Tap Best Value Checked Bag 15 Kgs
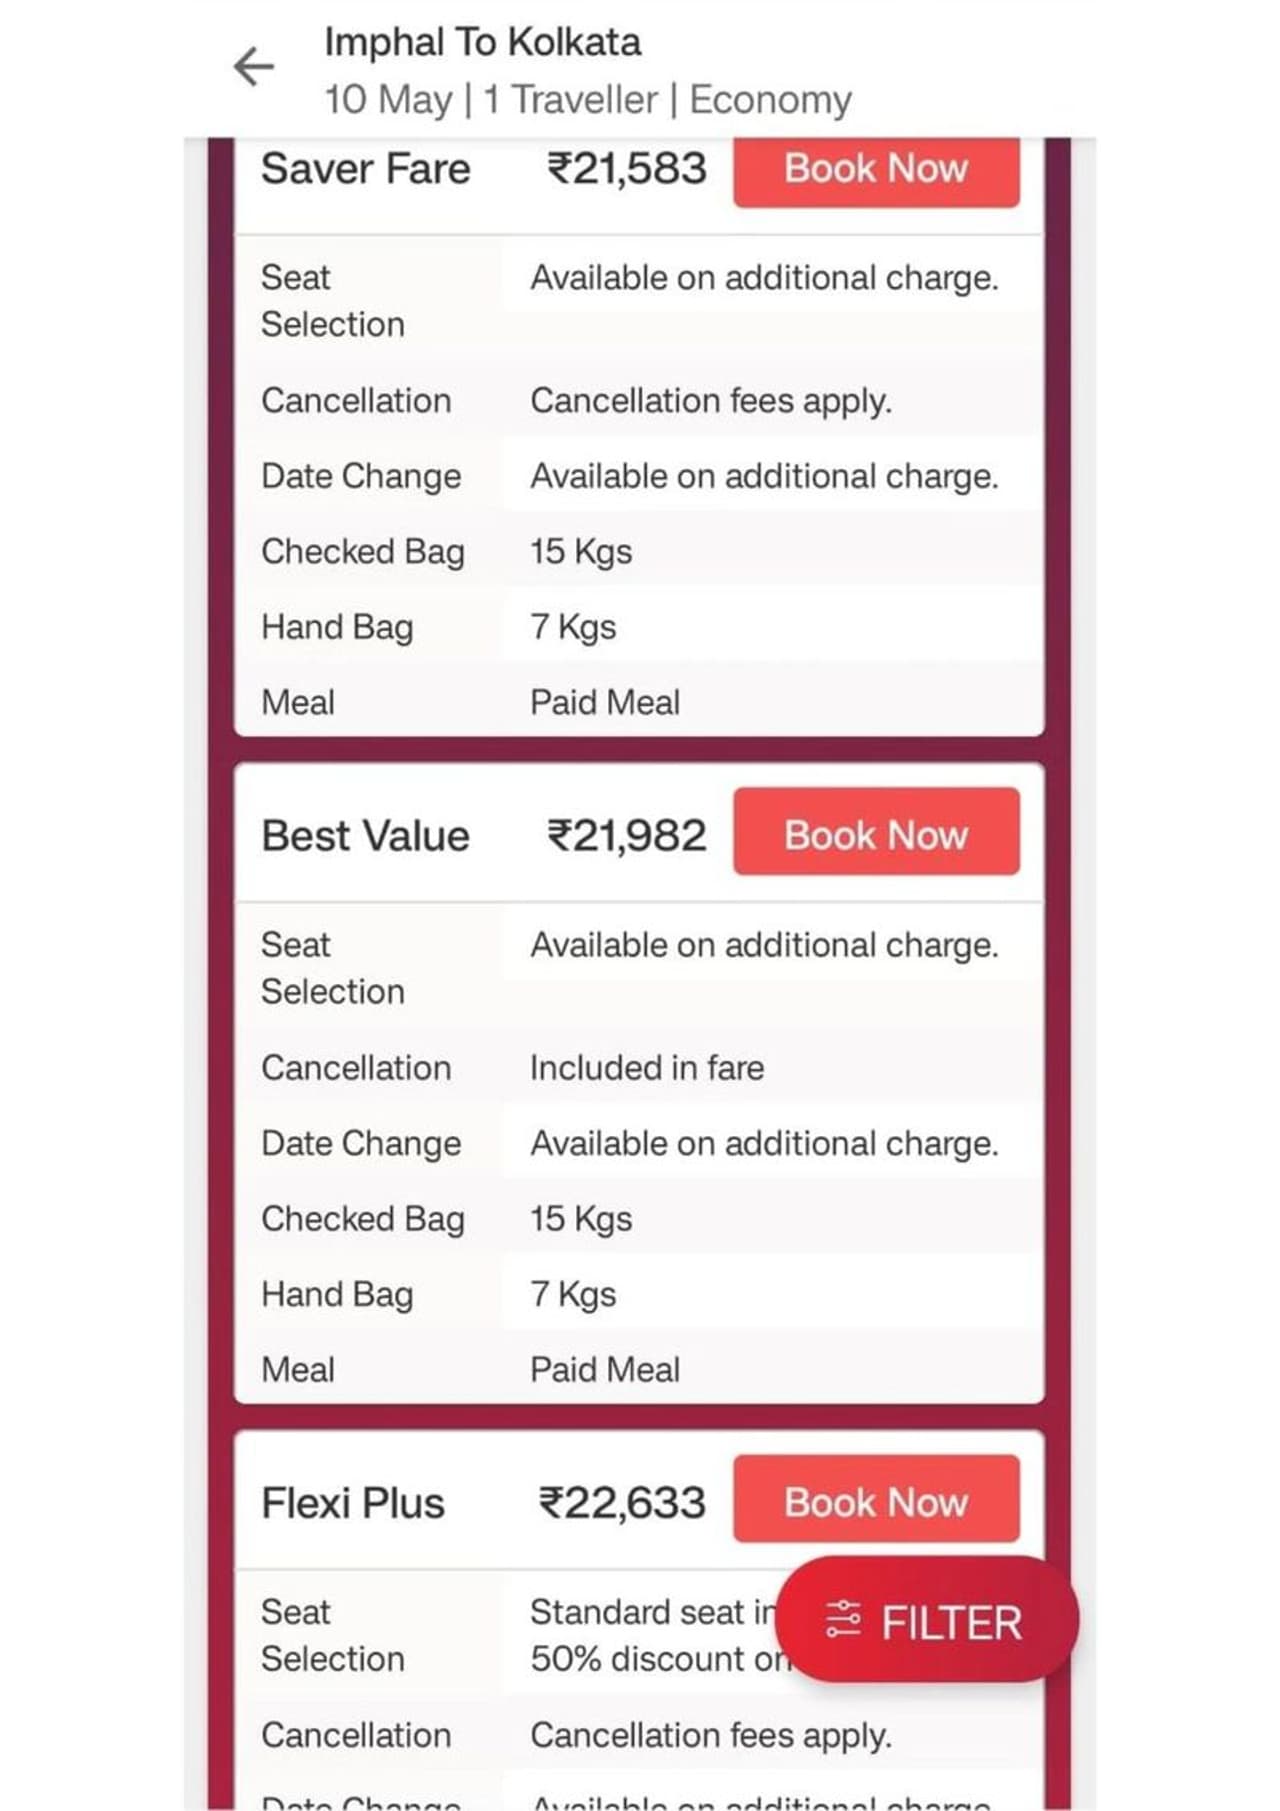Screen dimensions: 1280x1811 coord(581,1219)
